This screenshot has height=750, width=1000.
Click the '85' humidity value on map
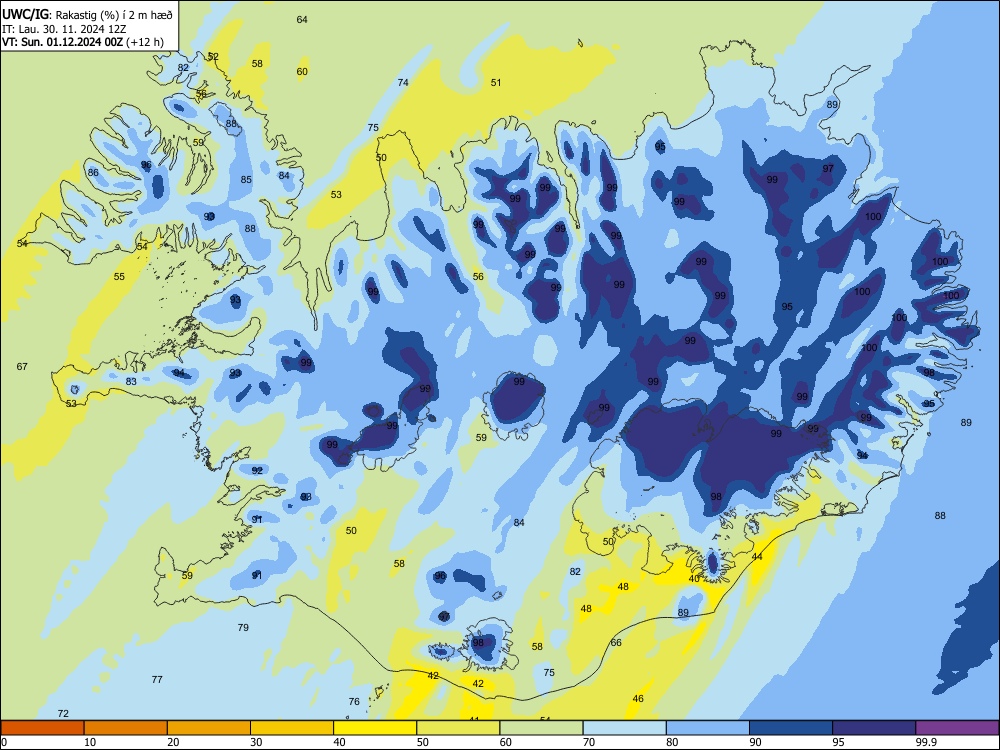pyautogui.click(x=246, y=180)
